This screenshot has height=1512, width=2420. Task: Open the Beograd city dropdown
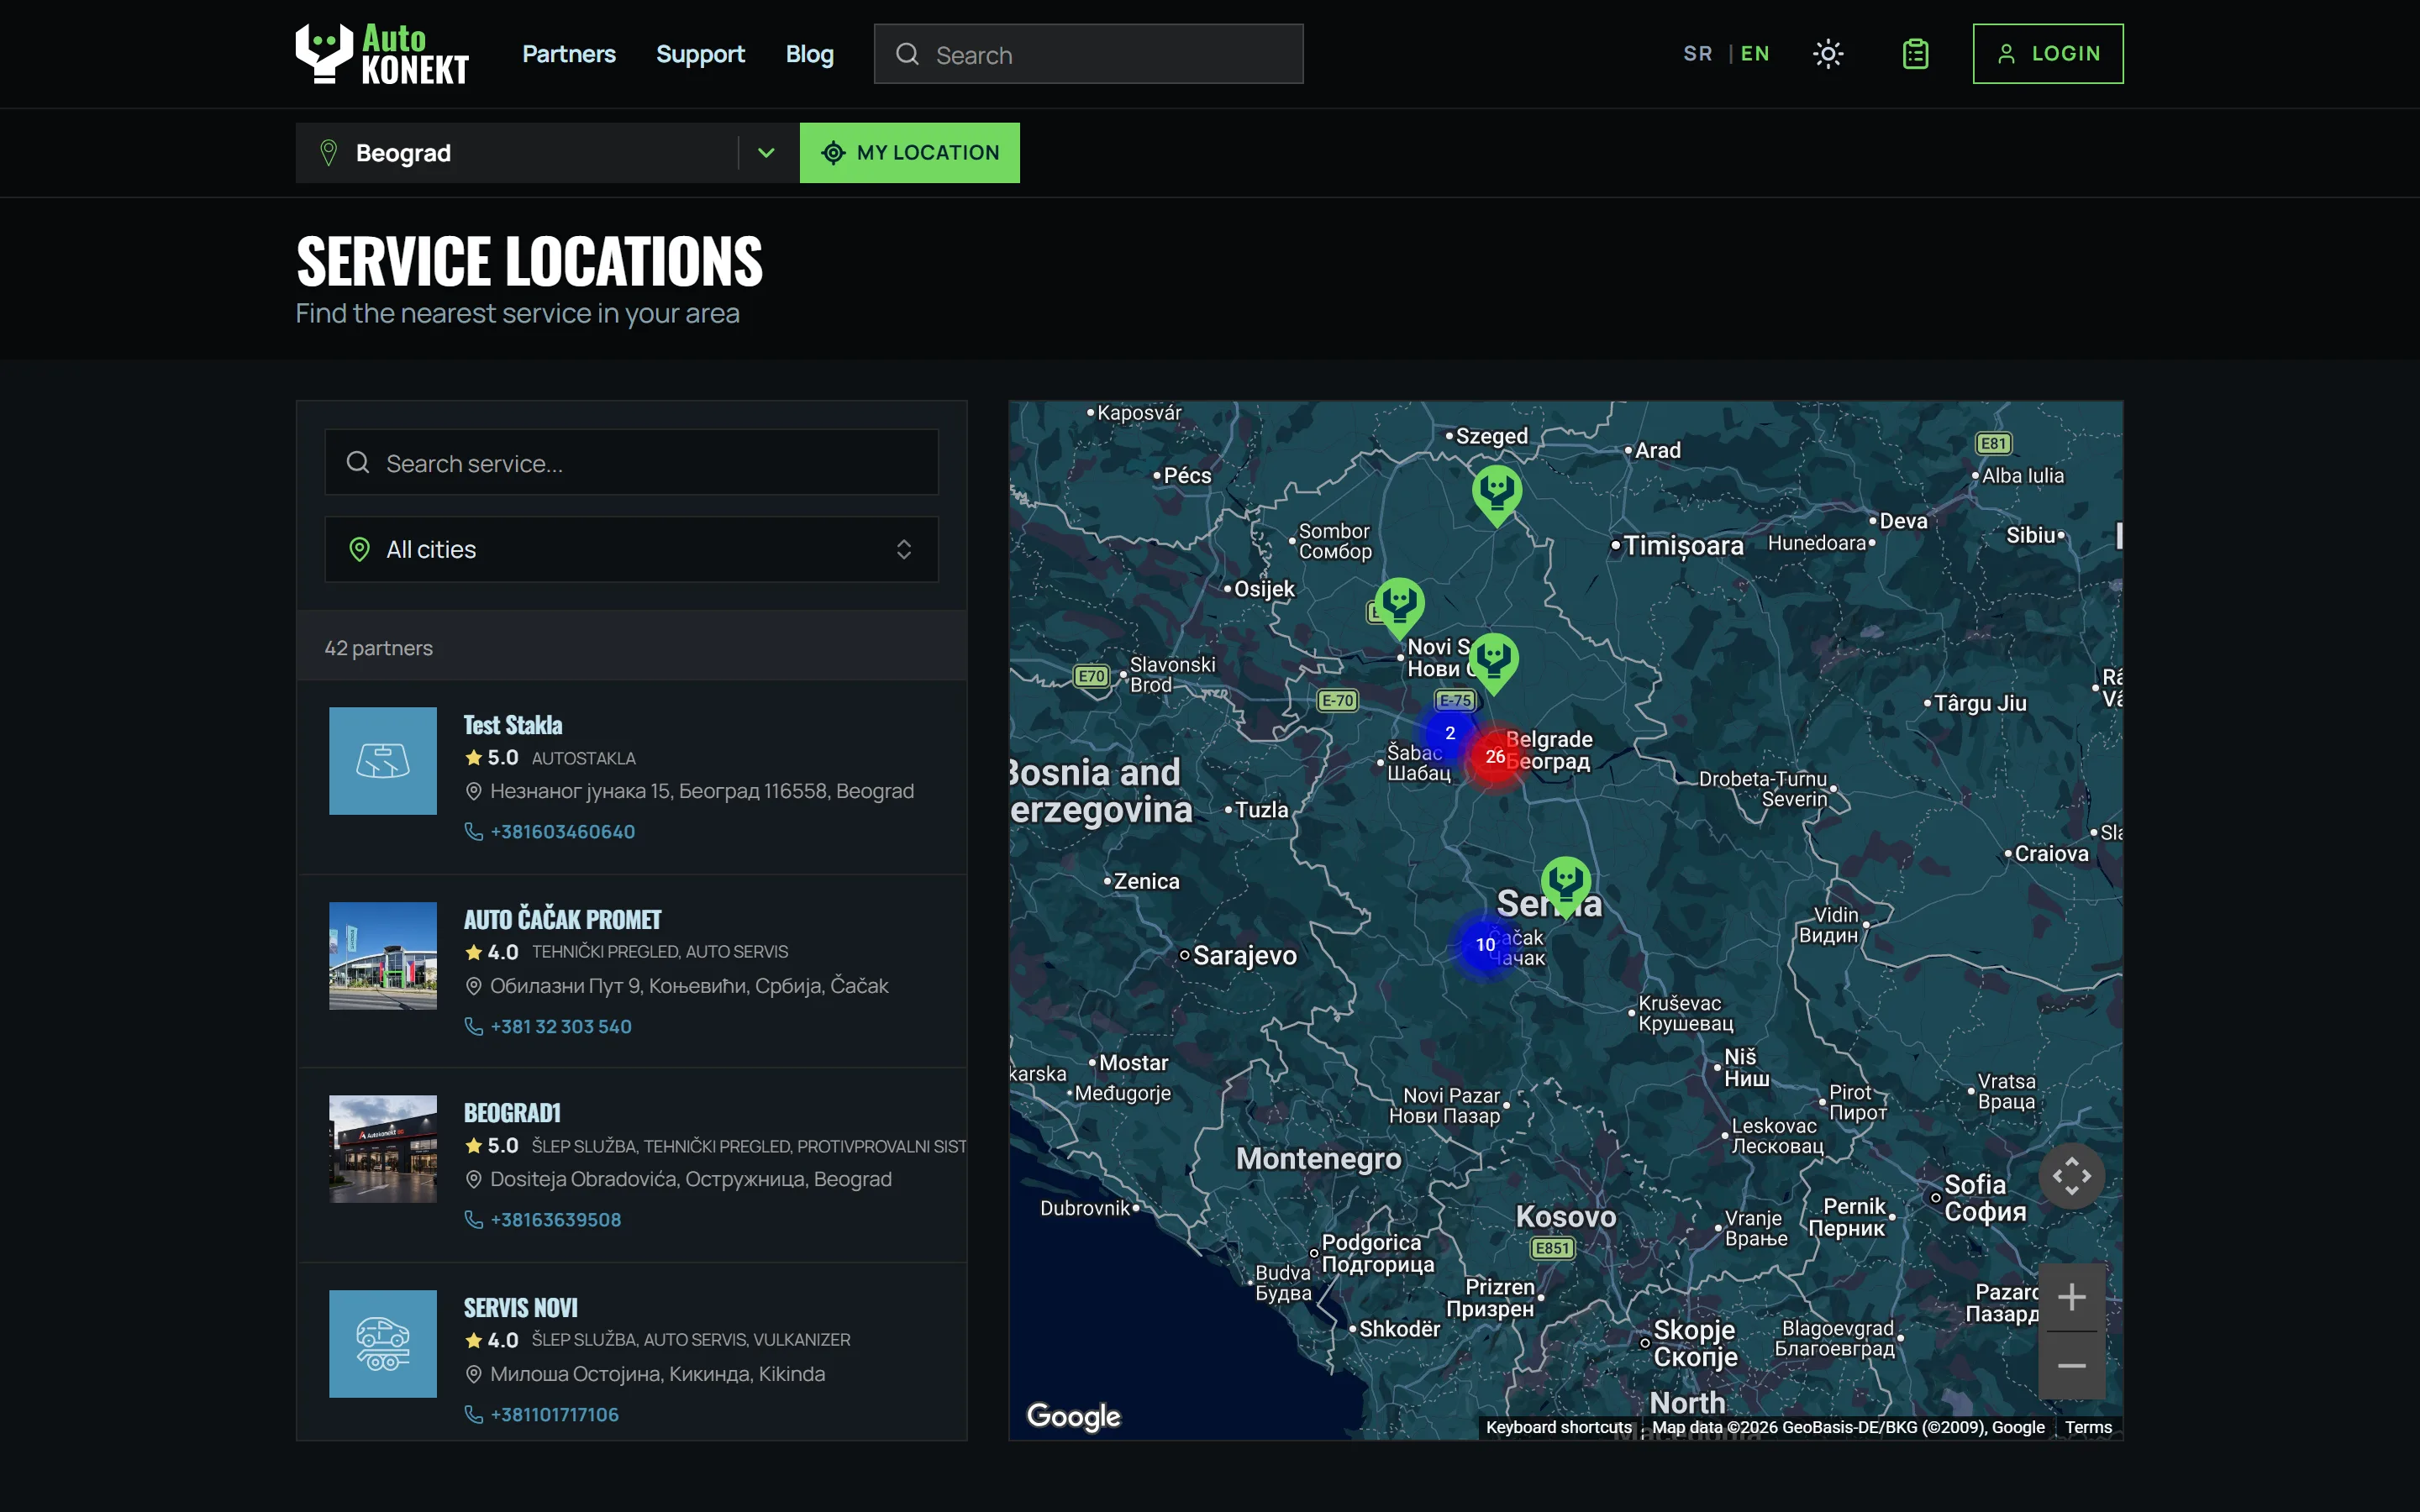click(547, 153)
